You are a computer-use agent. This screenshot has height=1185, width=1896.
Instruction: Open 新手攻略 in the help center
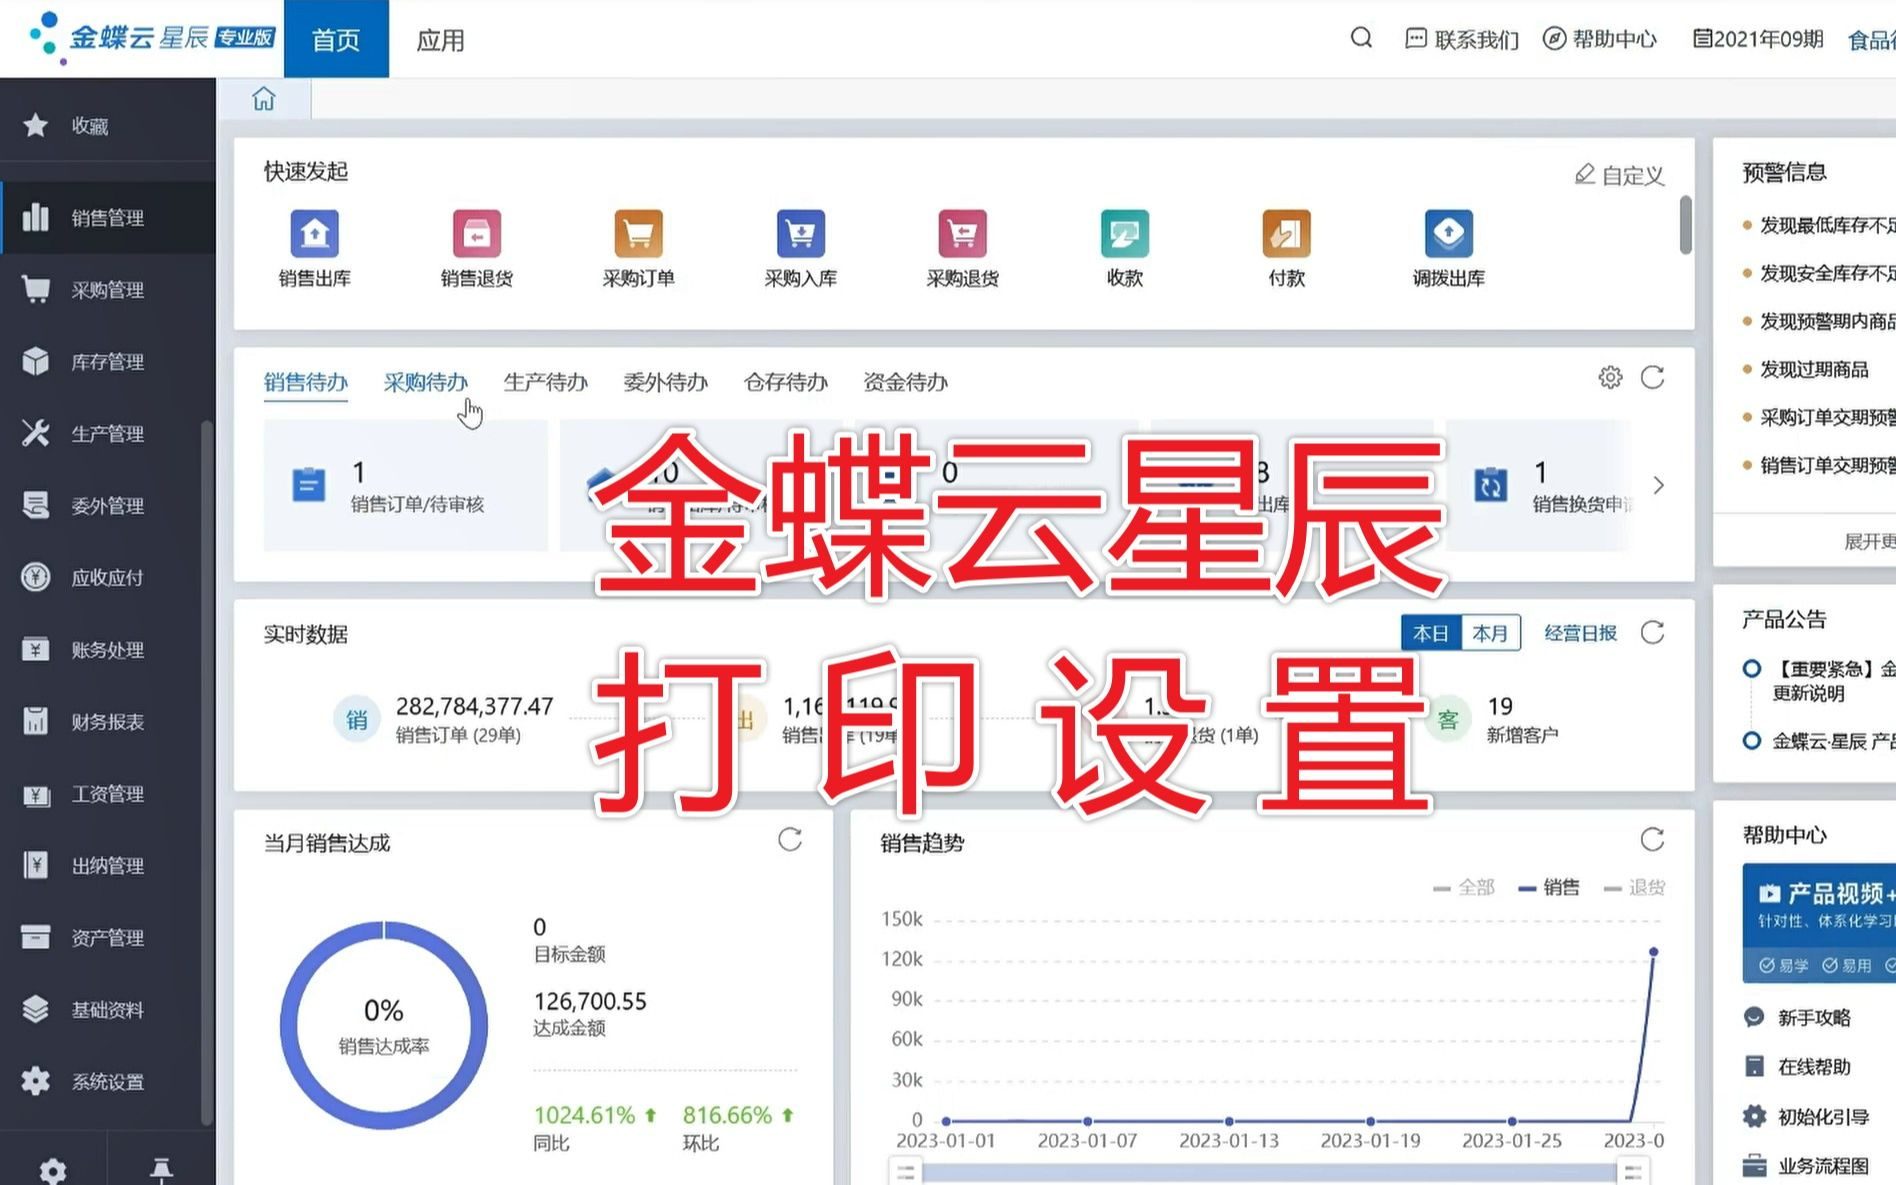[1798, 1017]
